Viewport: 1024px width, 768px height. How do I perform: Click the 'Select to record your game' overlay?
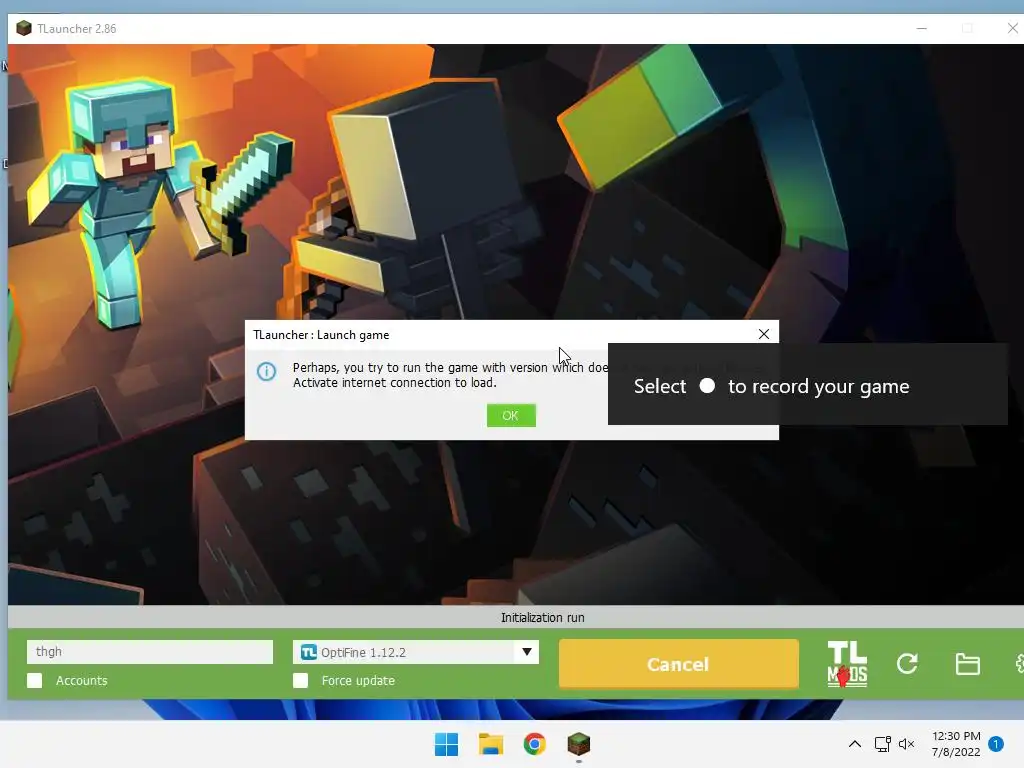[808, 385]
